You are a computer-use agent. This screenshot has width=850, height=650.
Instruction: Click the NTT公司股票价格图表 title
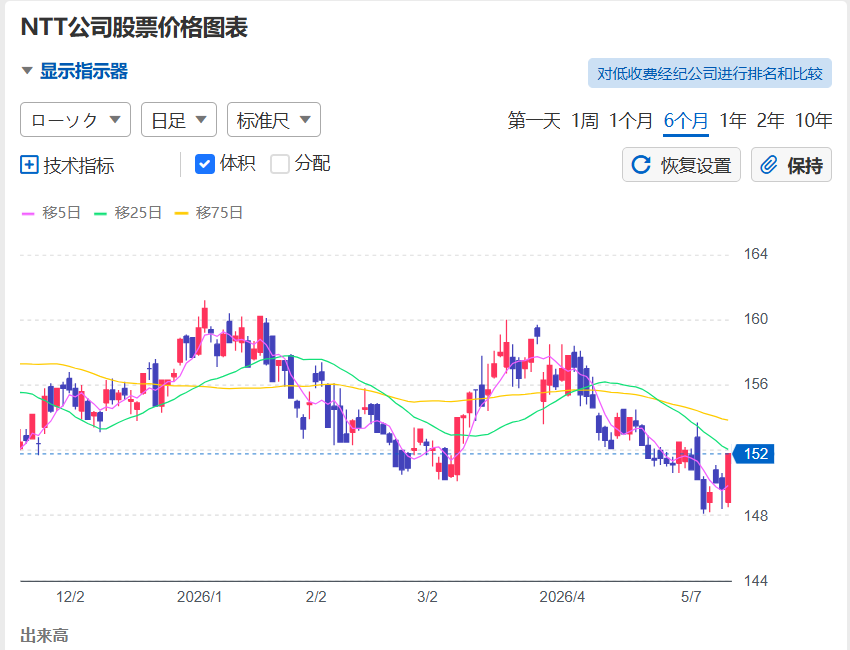coord(134,27)
